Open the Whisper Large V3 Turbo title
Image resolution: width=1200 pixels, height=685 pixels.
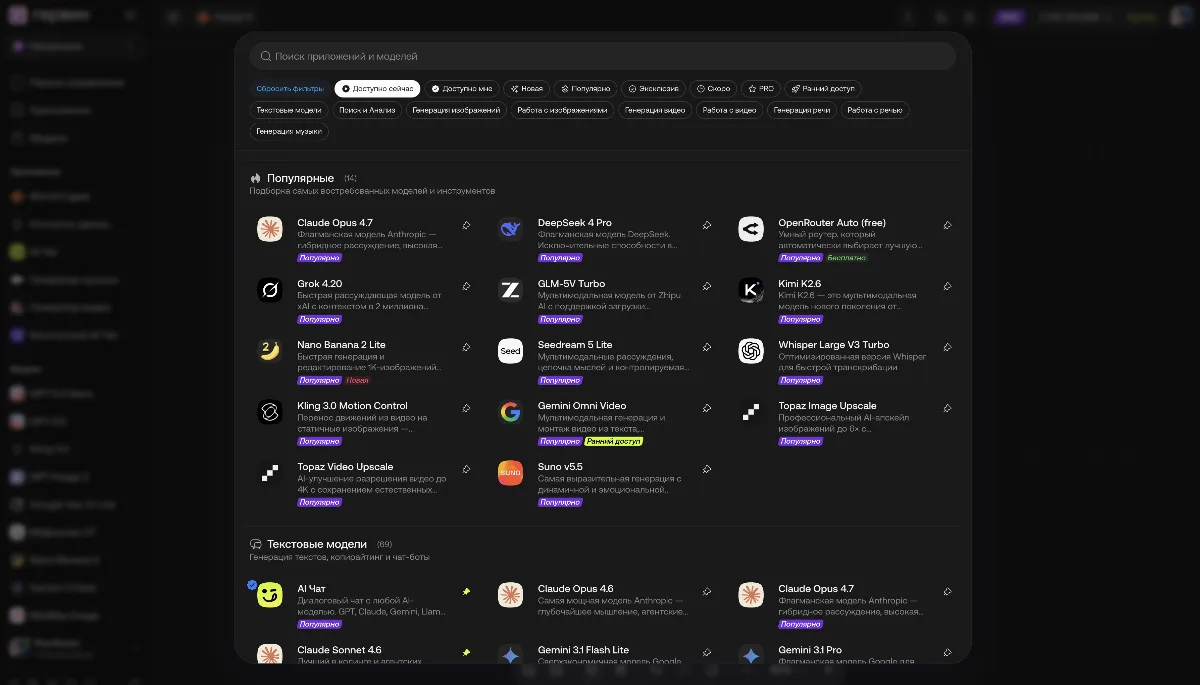pos(834,345)
